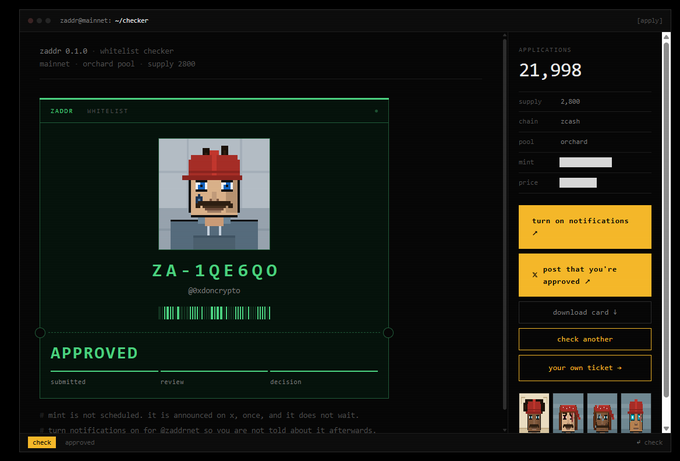This screenshot has width=680, height=461.
Task: Click the title zaddr@mainnet: ~/checker
Action: pos(104,20)
